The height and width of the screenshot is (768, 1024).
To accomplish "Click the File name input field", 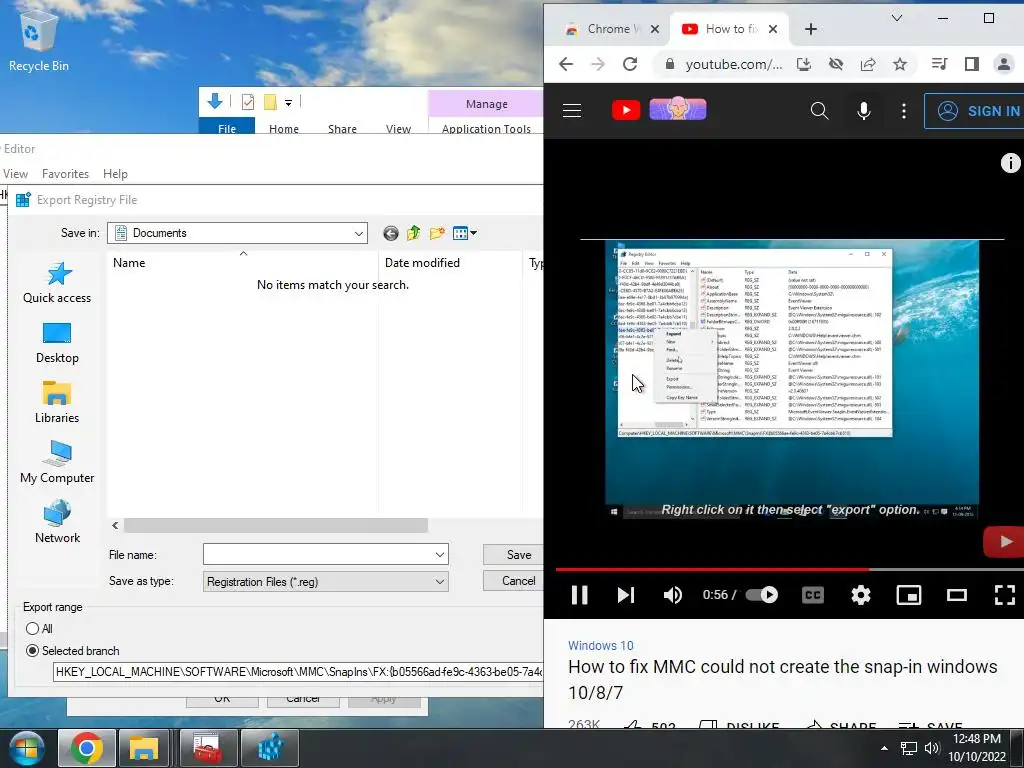I will (x=317, y=554).
